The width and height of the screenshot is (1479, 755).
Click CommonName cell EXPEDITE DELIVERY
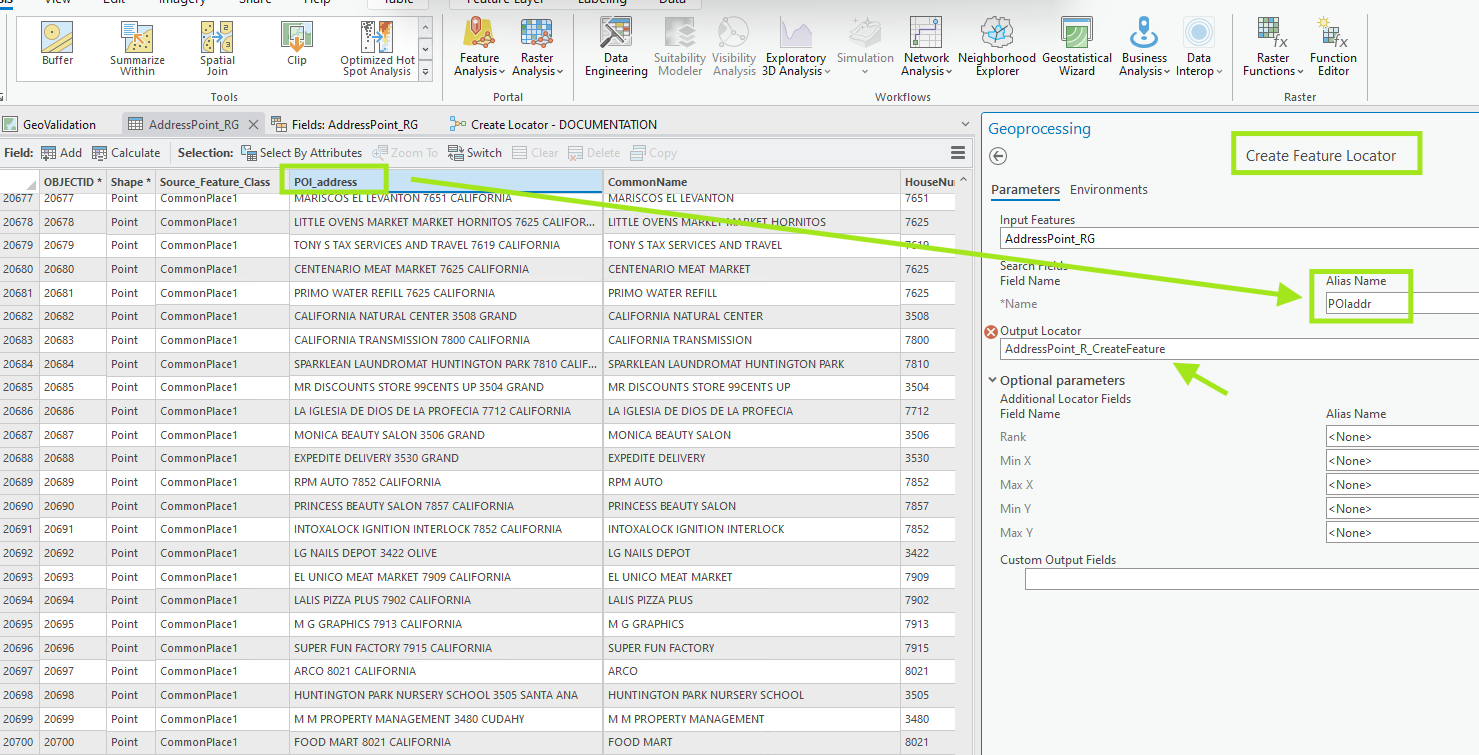pos(752,458)
